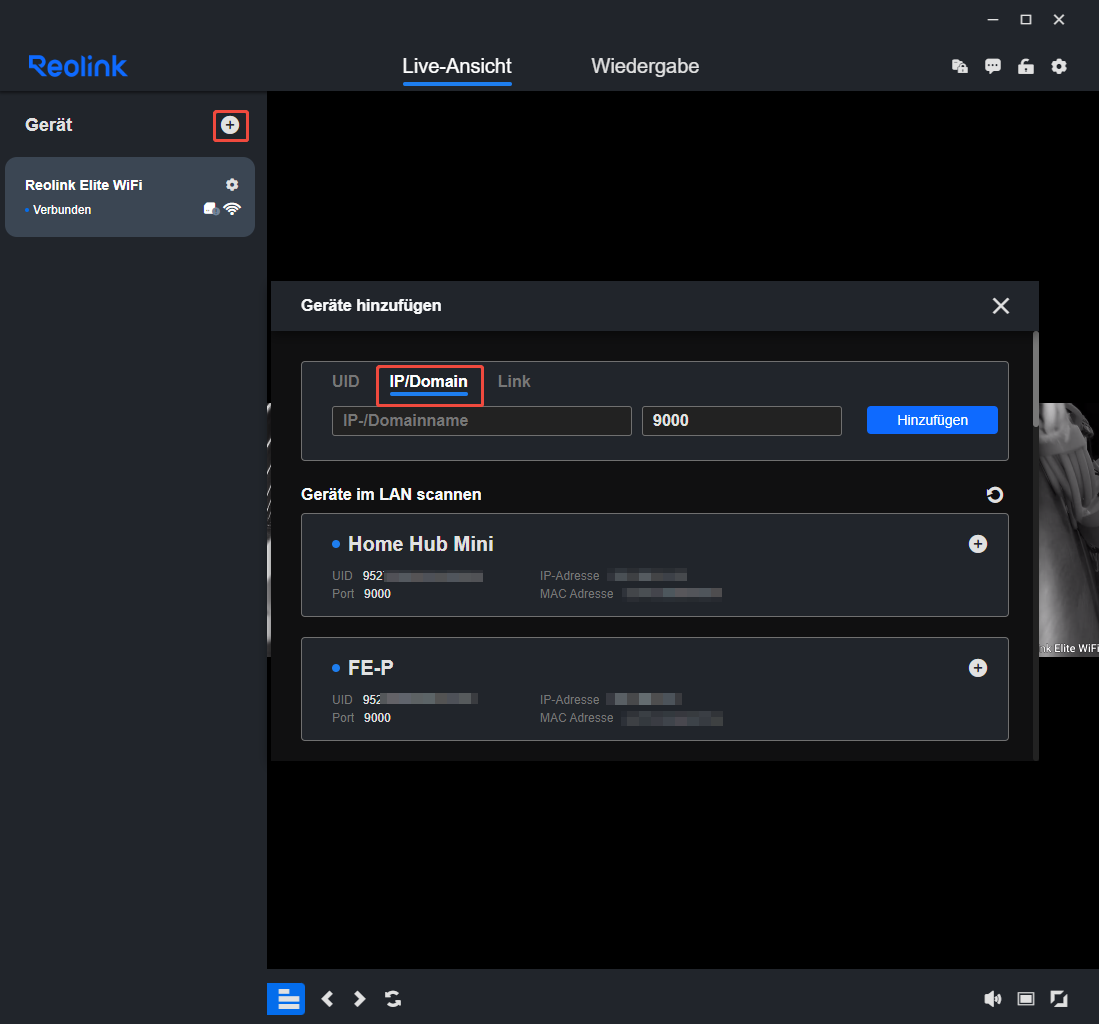
Task: Click the Geräte im LAN scannen heading
Action: (x=391, y=494)
